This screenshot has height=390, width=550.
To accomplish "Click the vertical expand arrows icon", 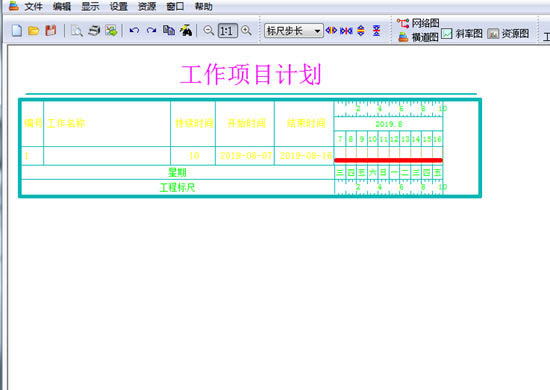I will 361,31.
